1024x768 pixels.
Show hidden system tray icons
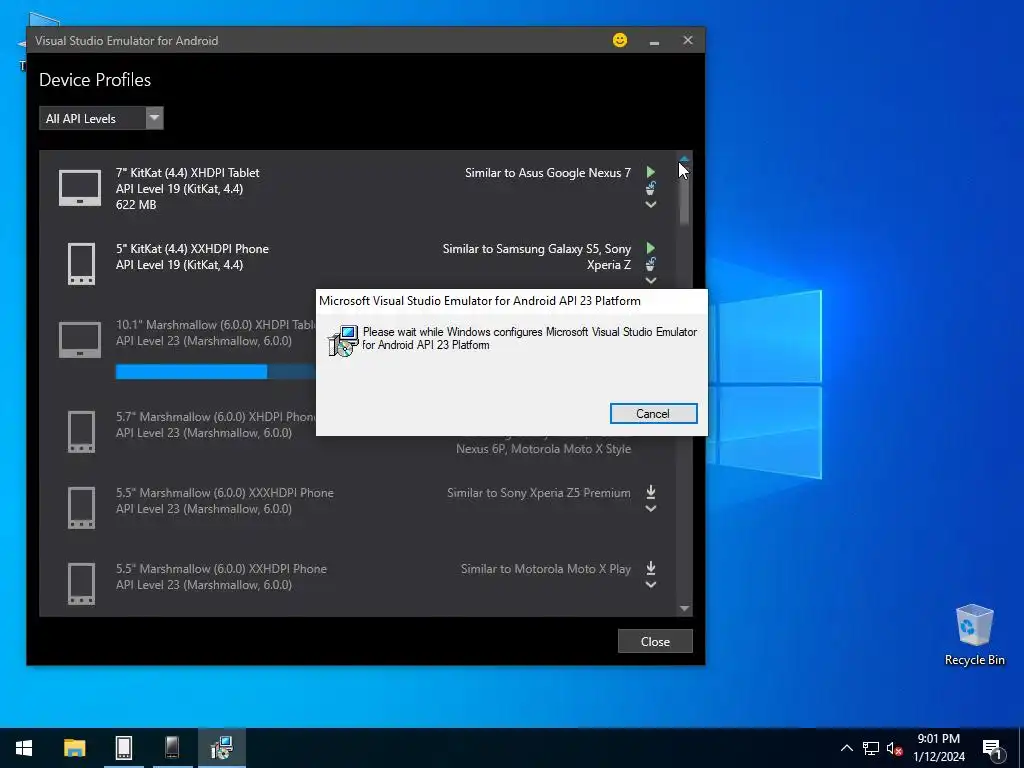(846, 748)
